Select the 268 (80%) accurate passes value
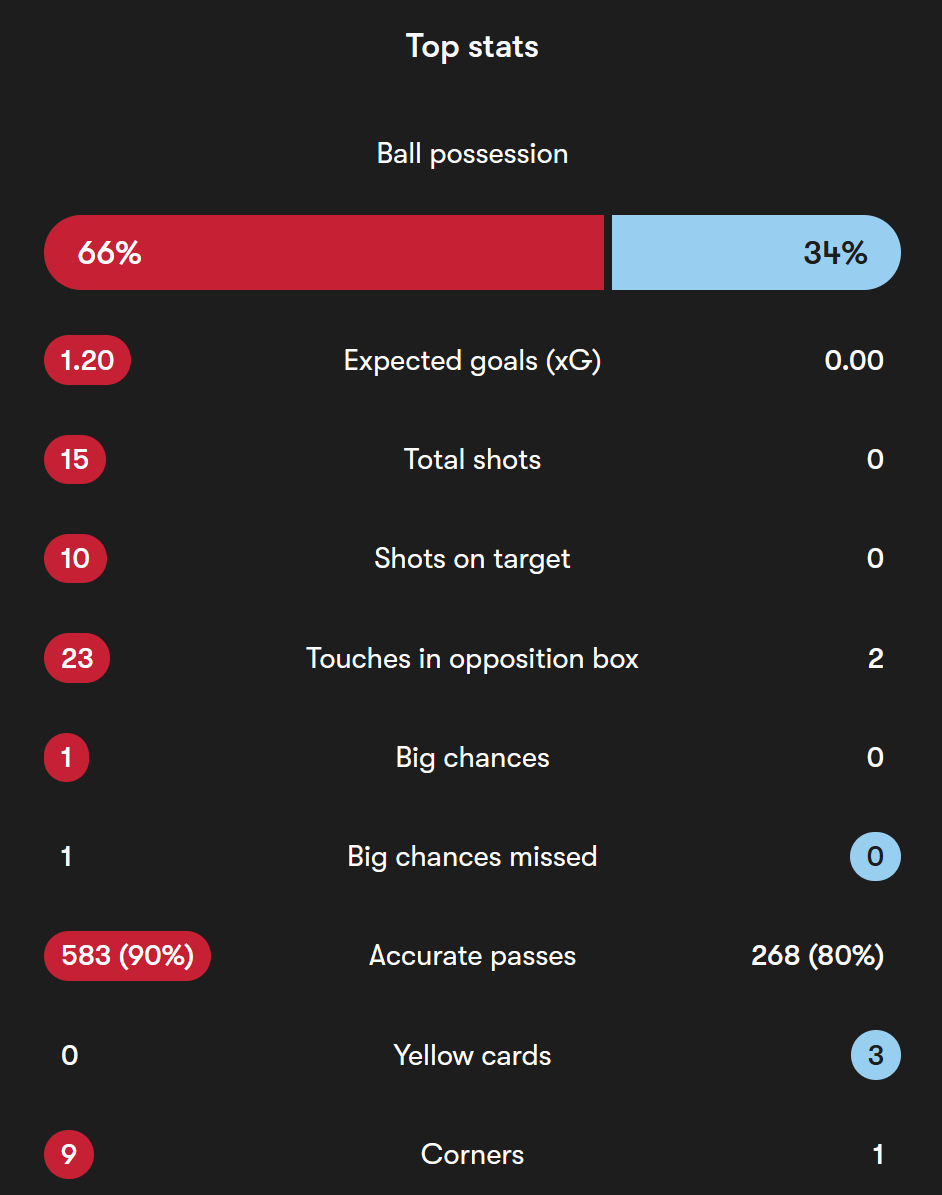 [x=818, y=956]
